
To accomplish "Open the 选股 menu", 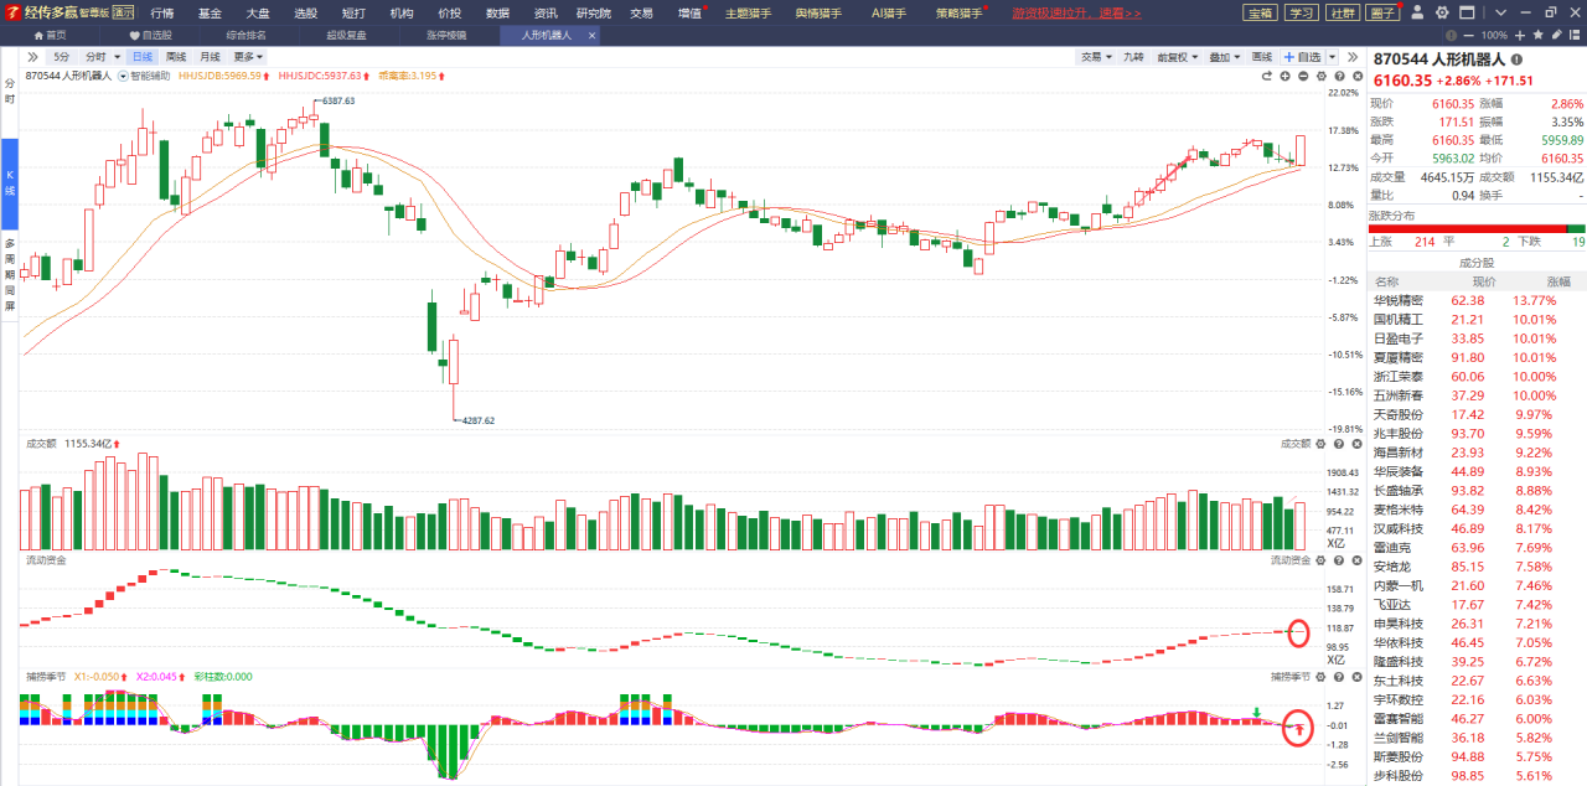I will (x=306, y=13).
